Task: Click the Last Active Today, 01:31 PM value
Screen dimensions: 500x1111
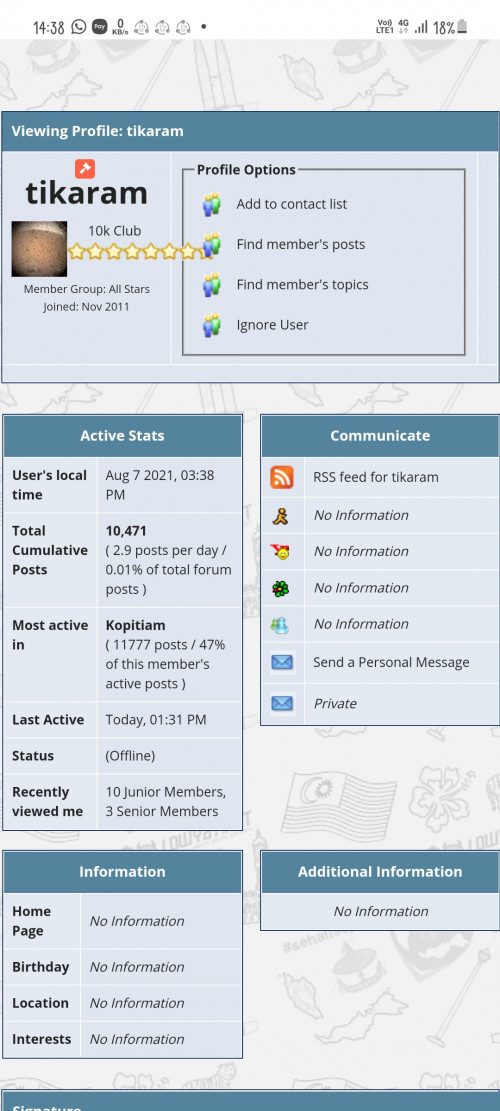Action: 157,720
